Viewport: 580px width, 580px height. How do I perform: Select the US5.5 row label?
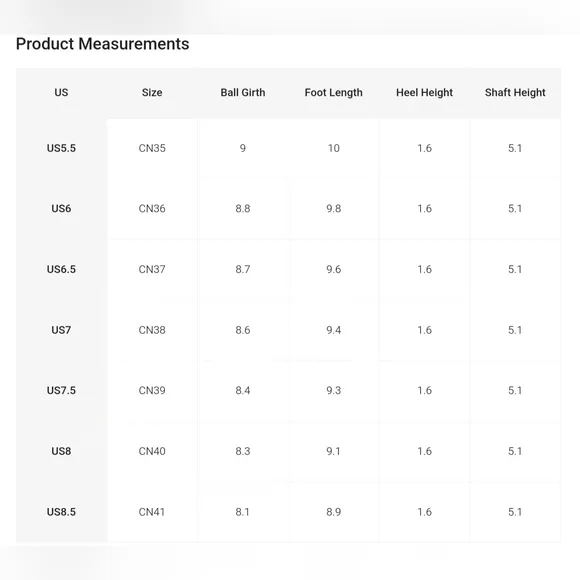(x=61, y=148)
